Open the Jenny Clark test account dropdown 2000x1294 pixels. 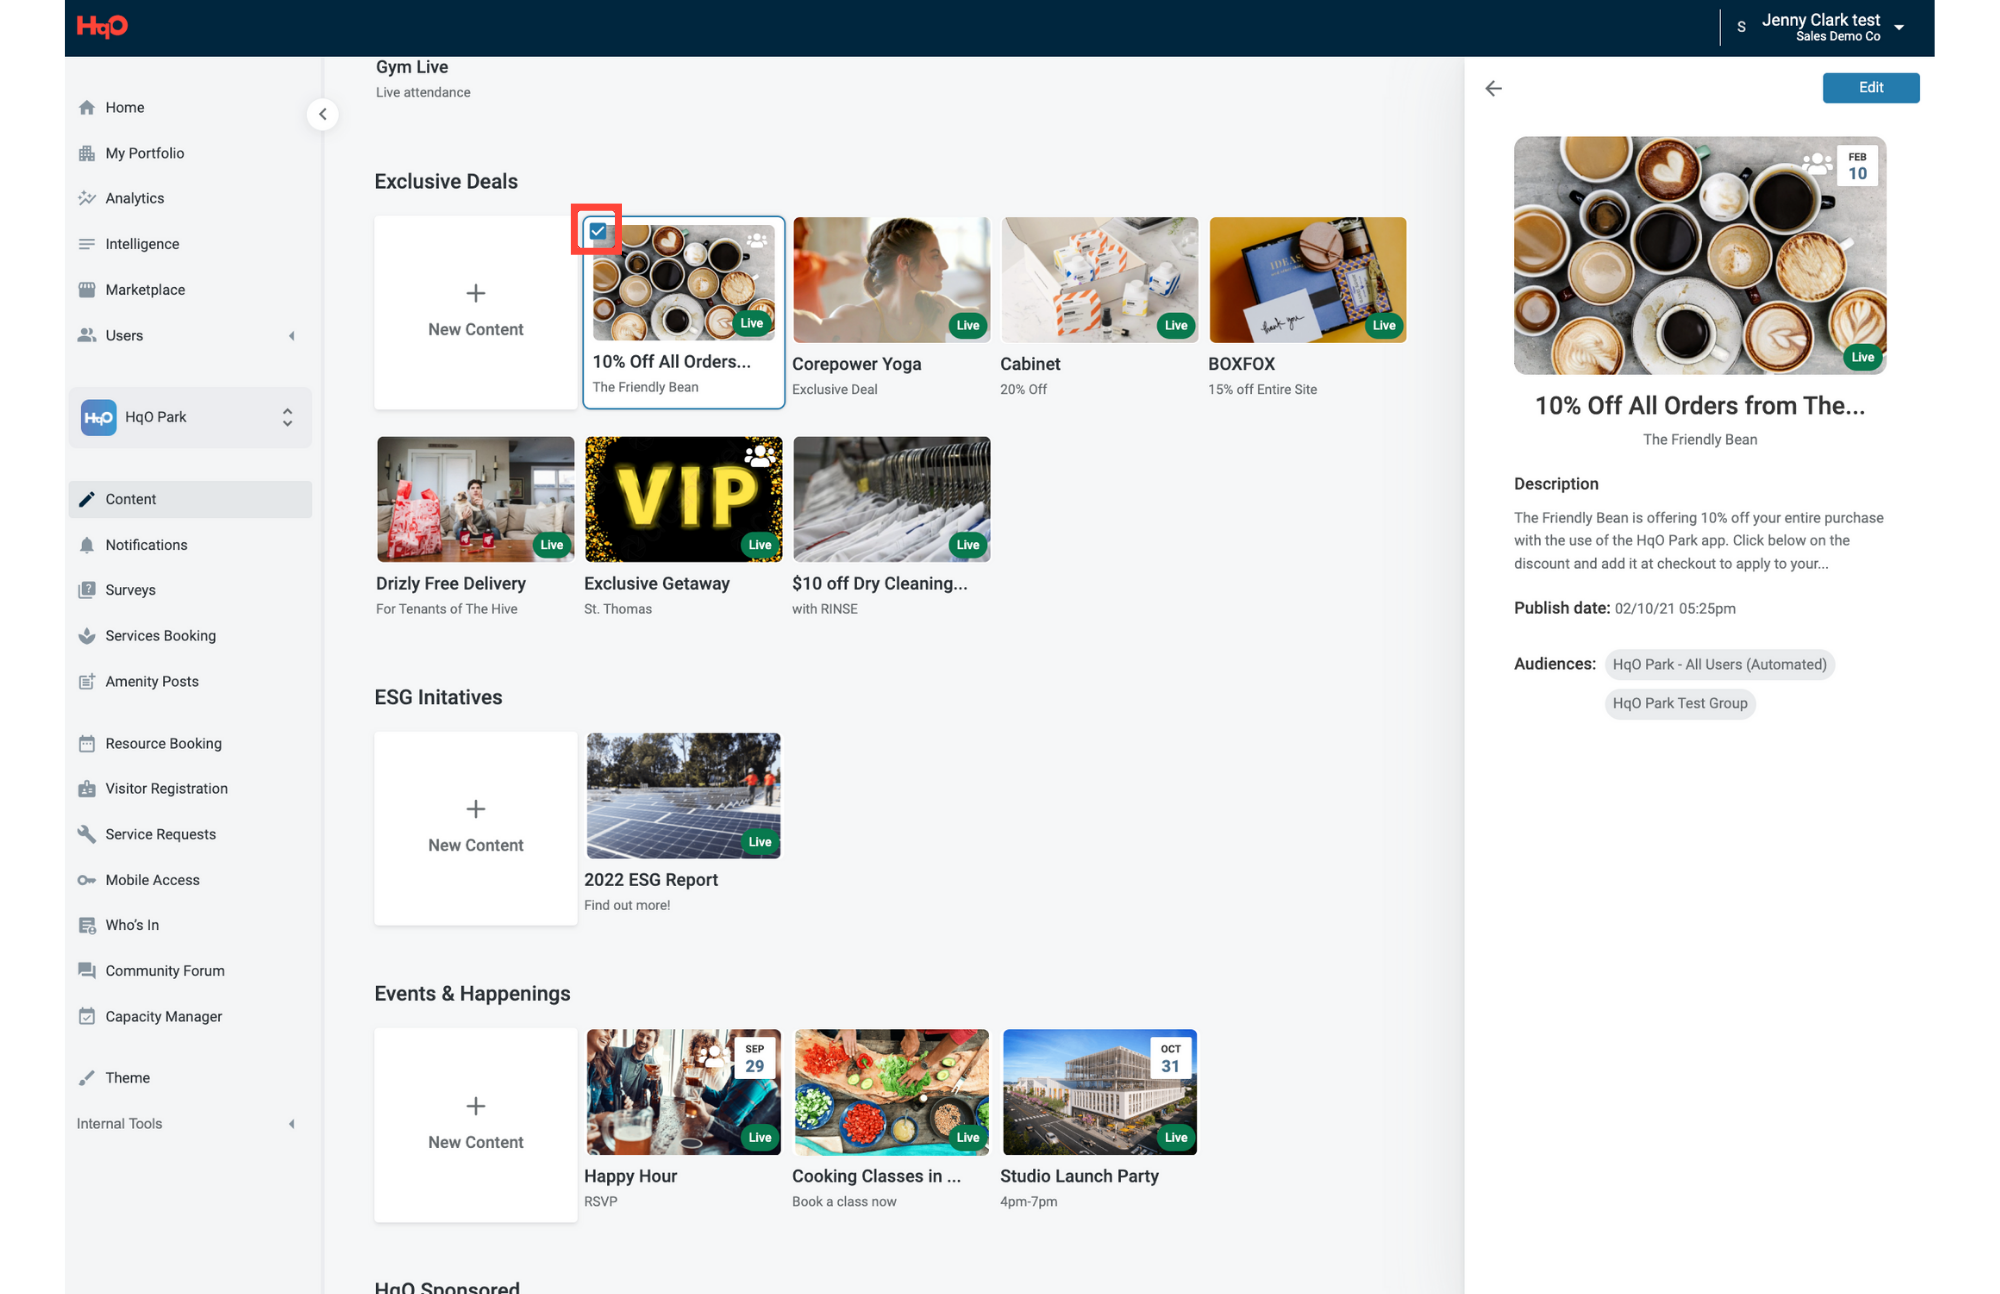pos(1898,28)
